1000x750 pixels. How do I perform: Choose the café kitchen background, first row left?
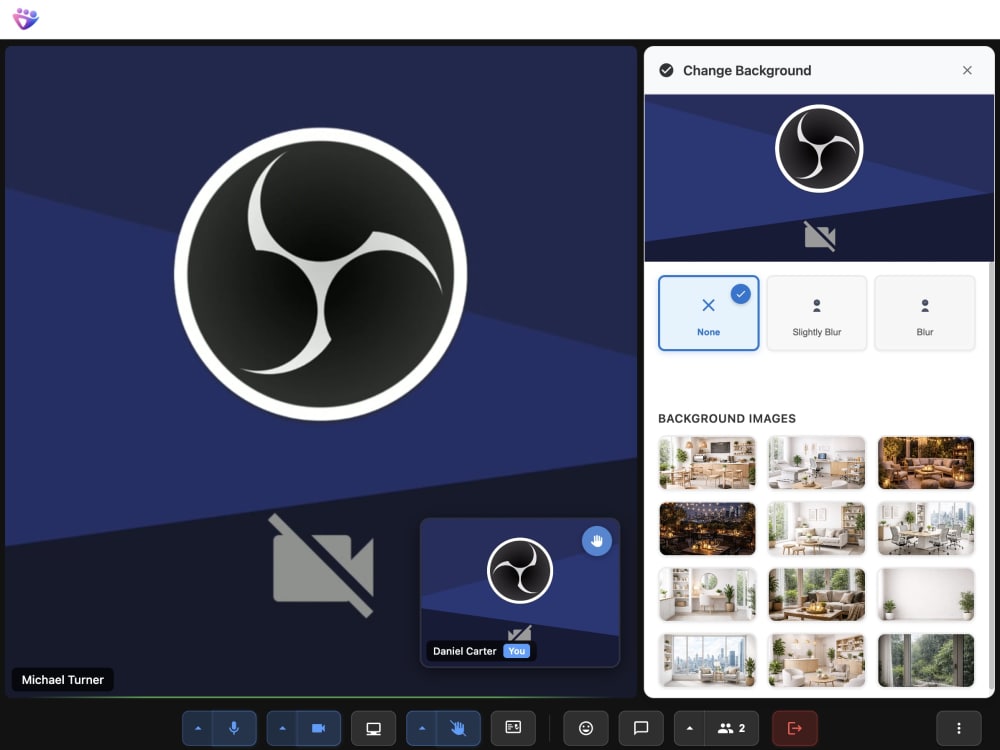click(x=708, y=463)
